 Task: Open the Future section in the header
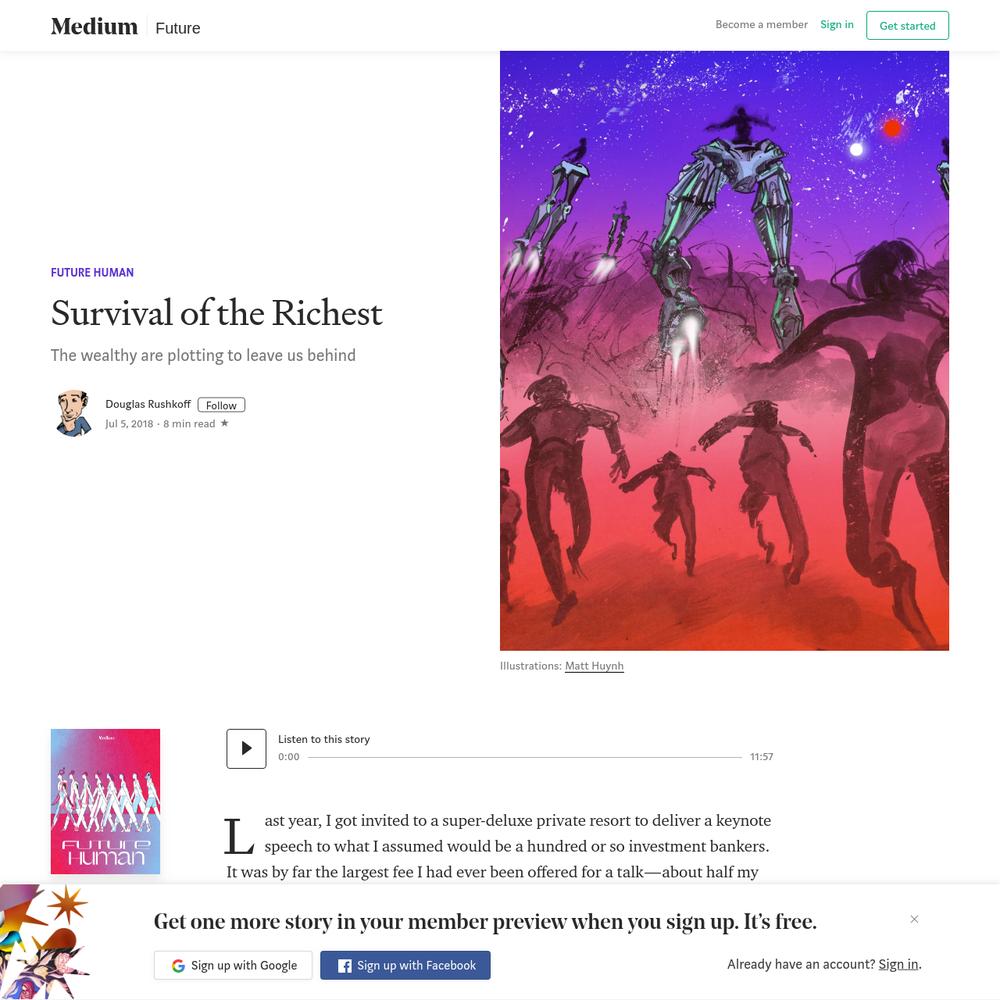178,28
